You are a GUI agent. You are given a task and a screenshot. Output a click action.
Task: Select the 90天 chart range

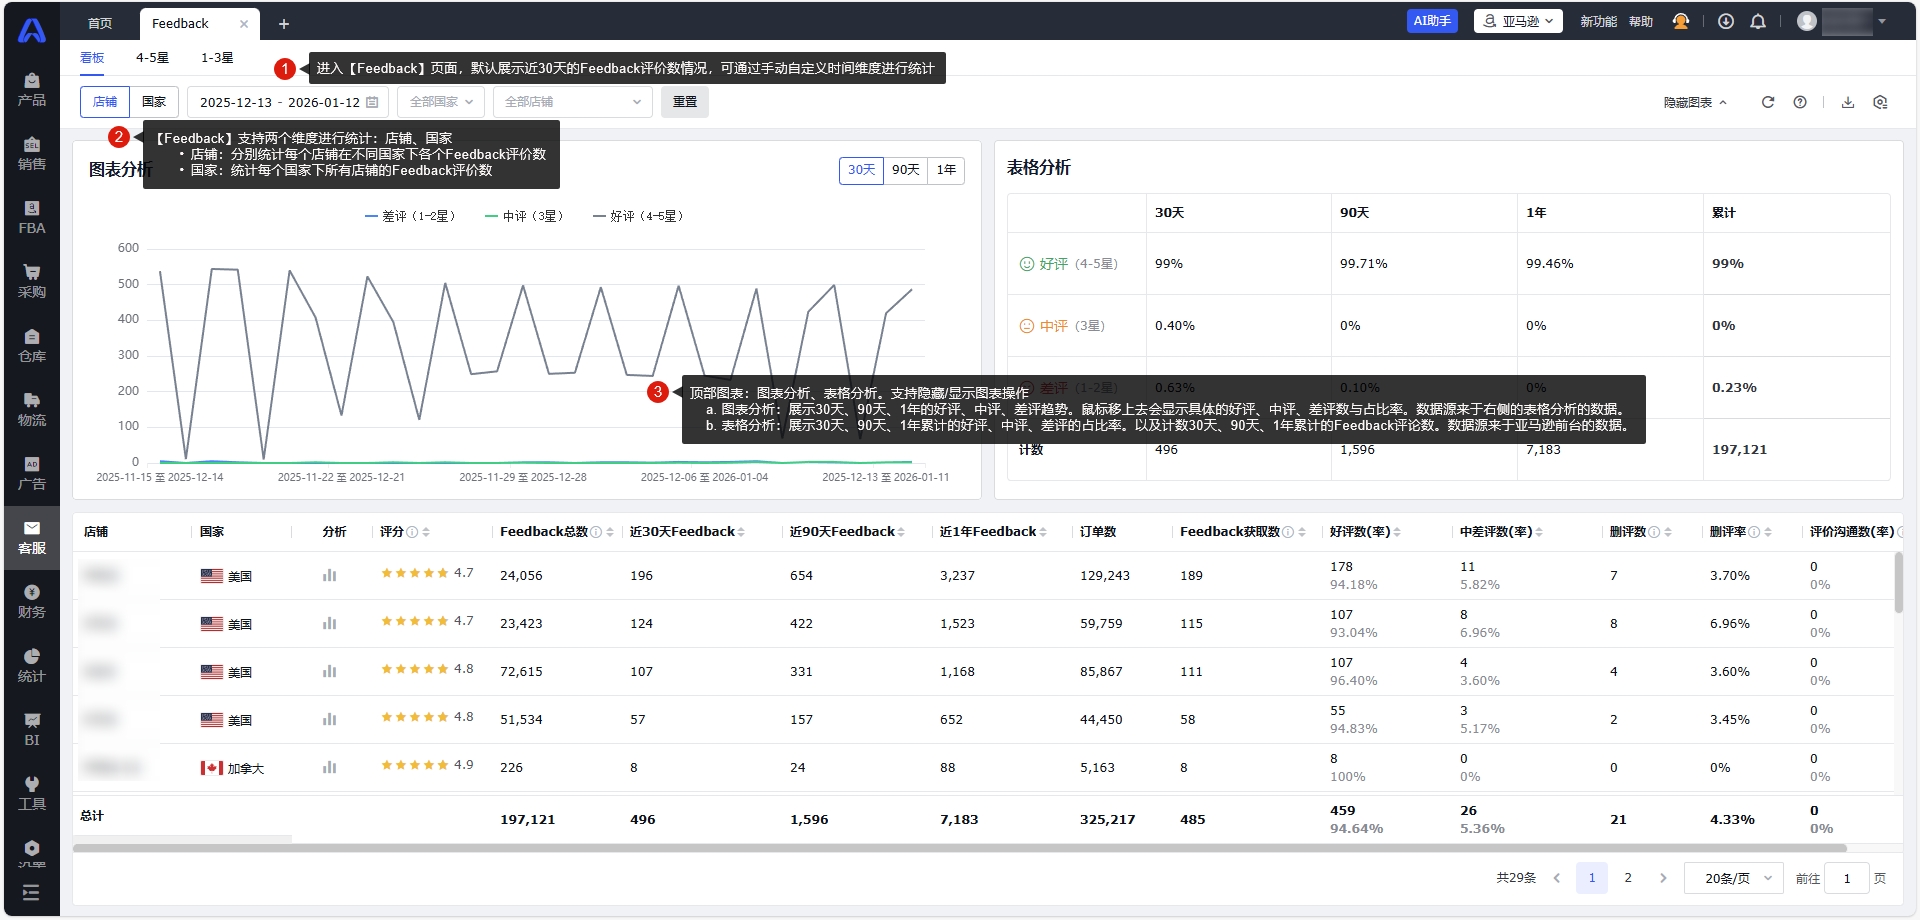(905, 170)
